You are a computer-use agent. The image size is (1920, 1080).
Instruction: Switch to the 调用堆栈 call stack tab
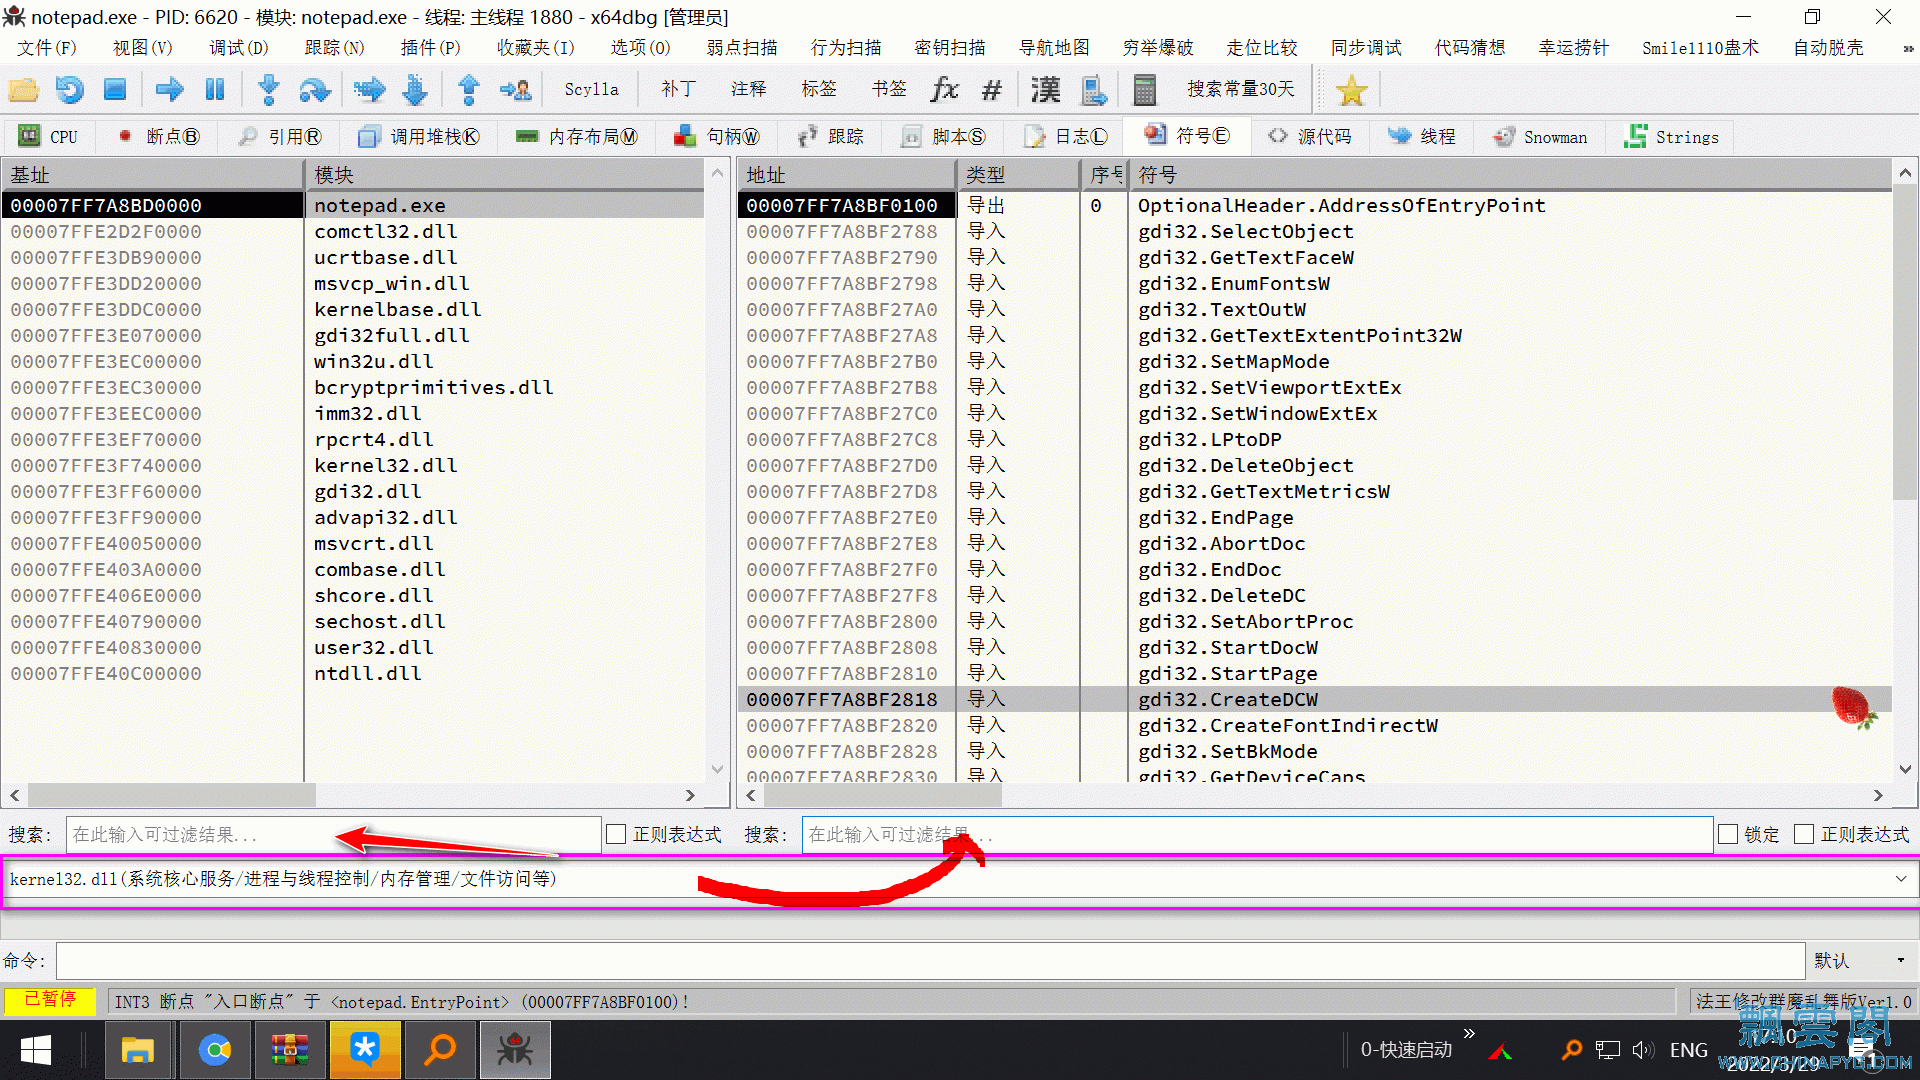tap(419, 137)
